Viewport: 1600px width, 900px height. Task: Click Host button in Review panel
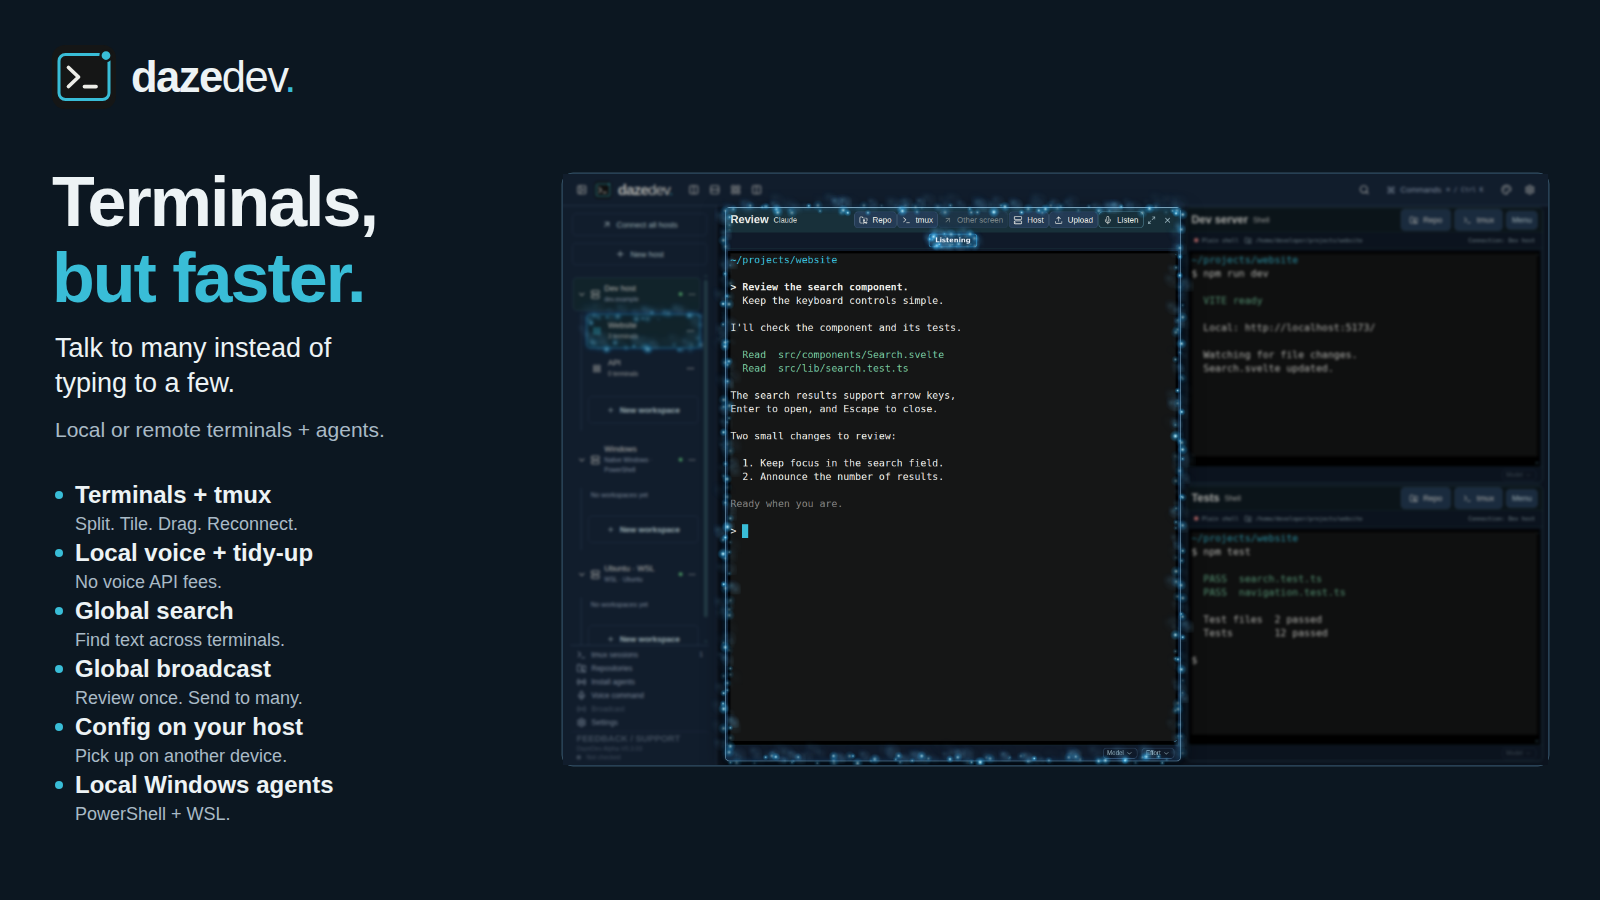(1029, 220)
